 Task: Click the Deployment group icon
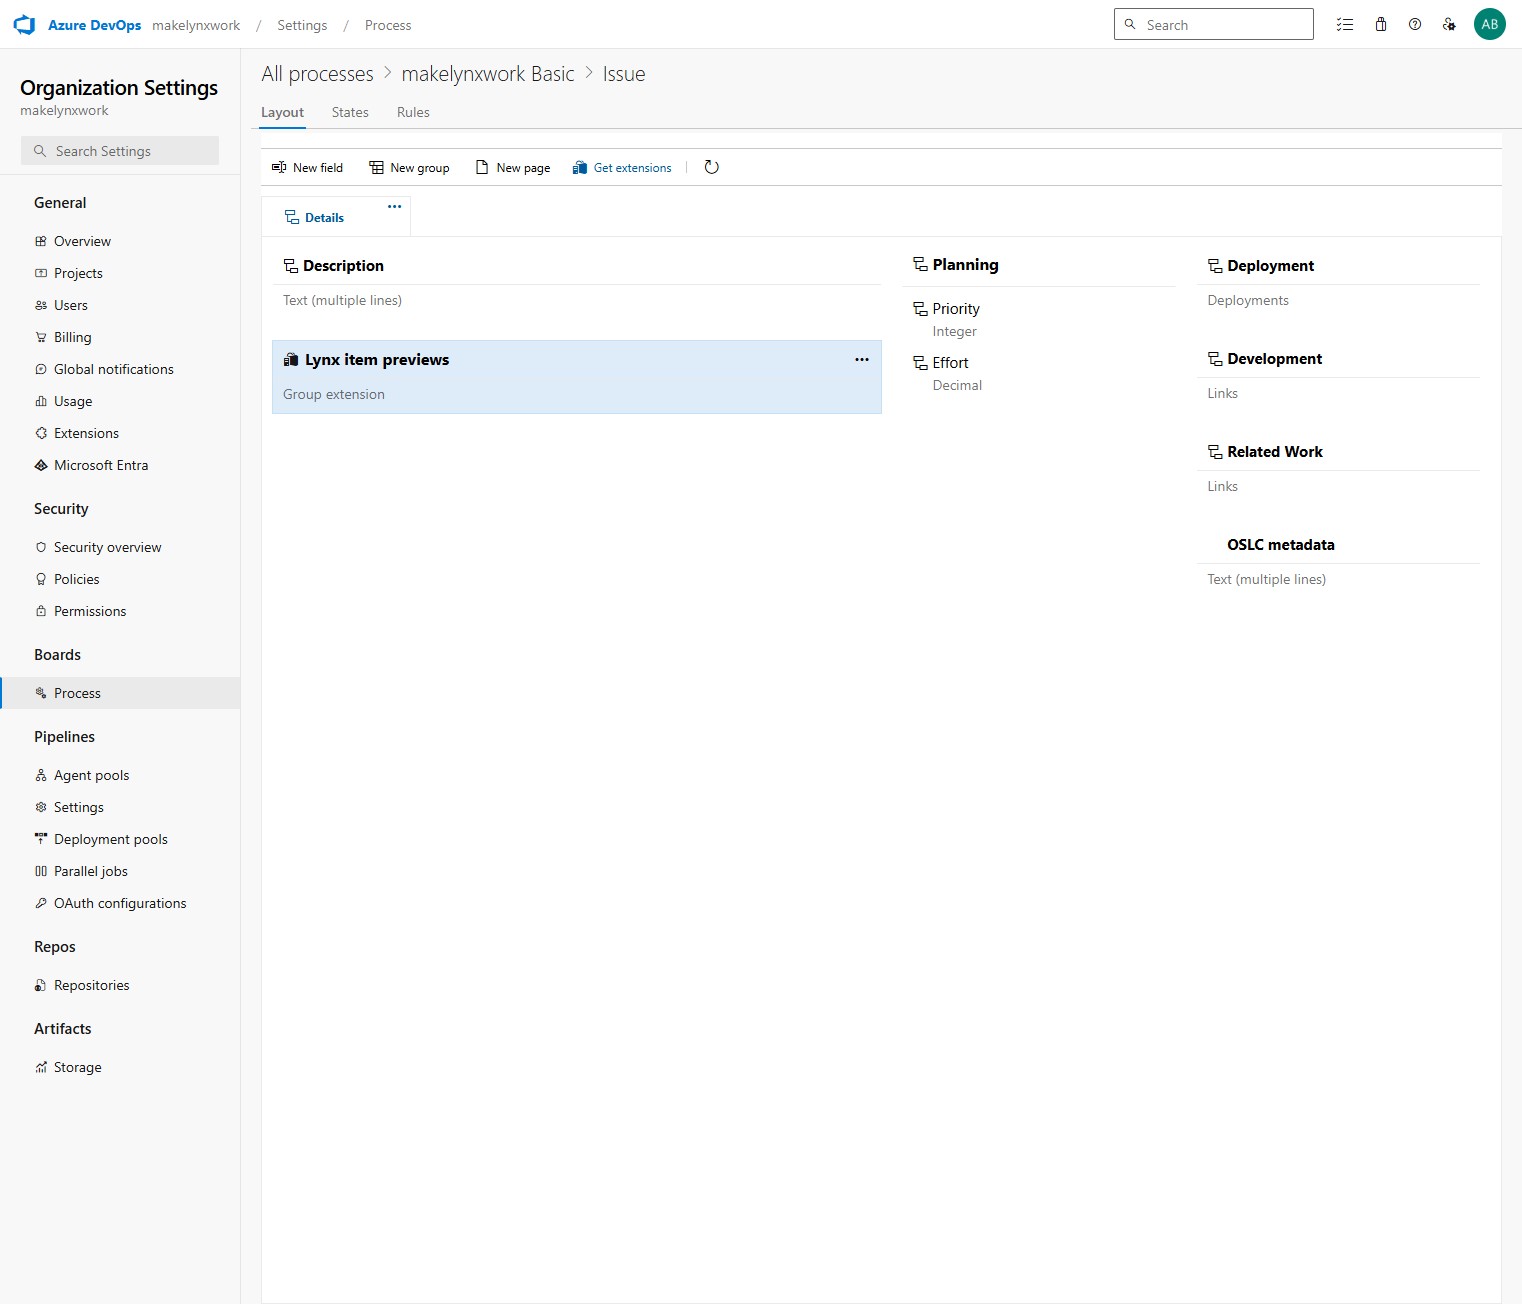click(x=1215, y=266)
